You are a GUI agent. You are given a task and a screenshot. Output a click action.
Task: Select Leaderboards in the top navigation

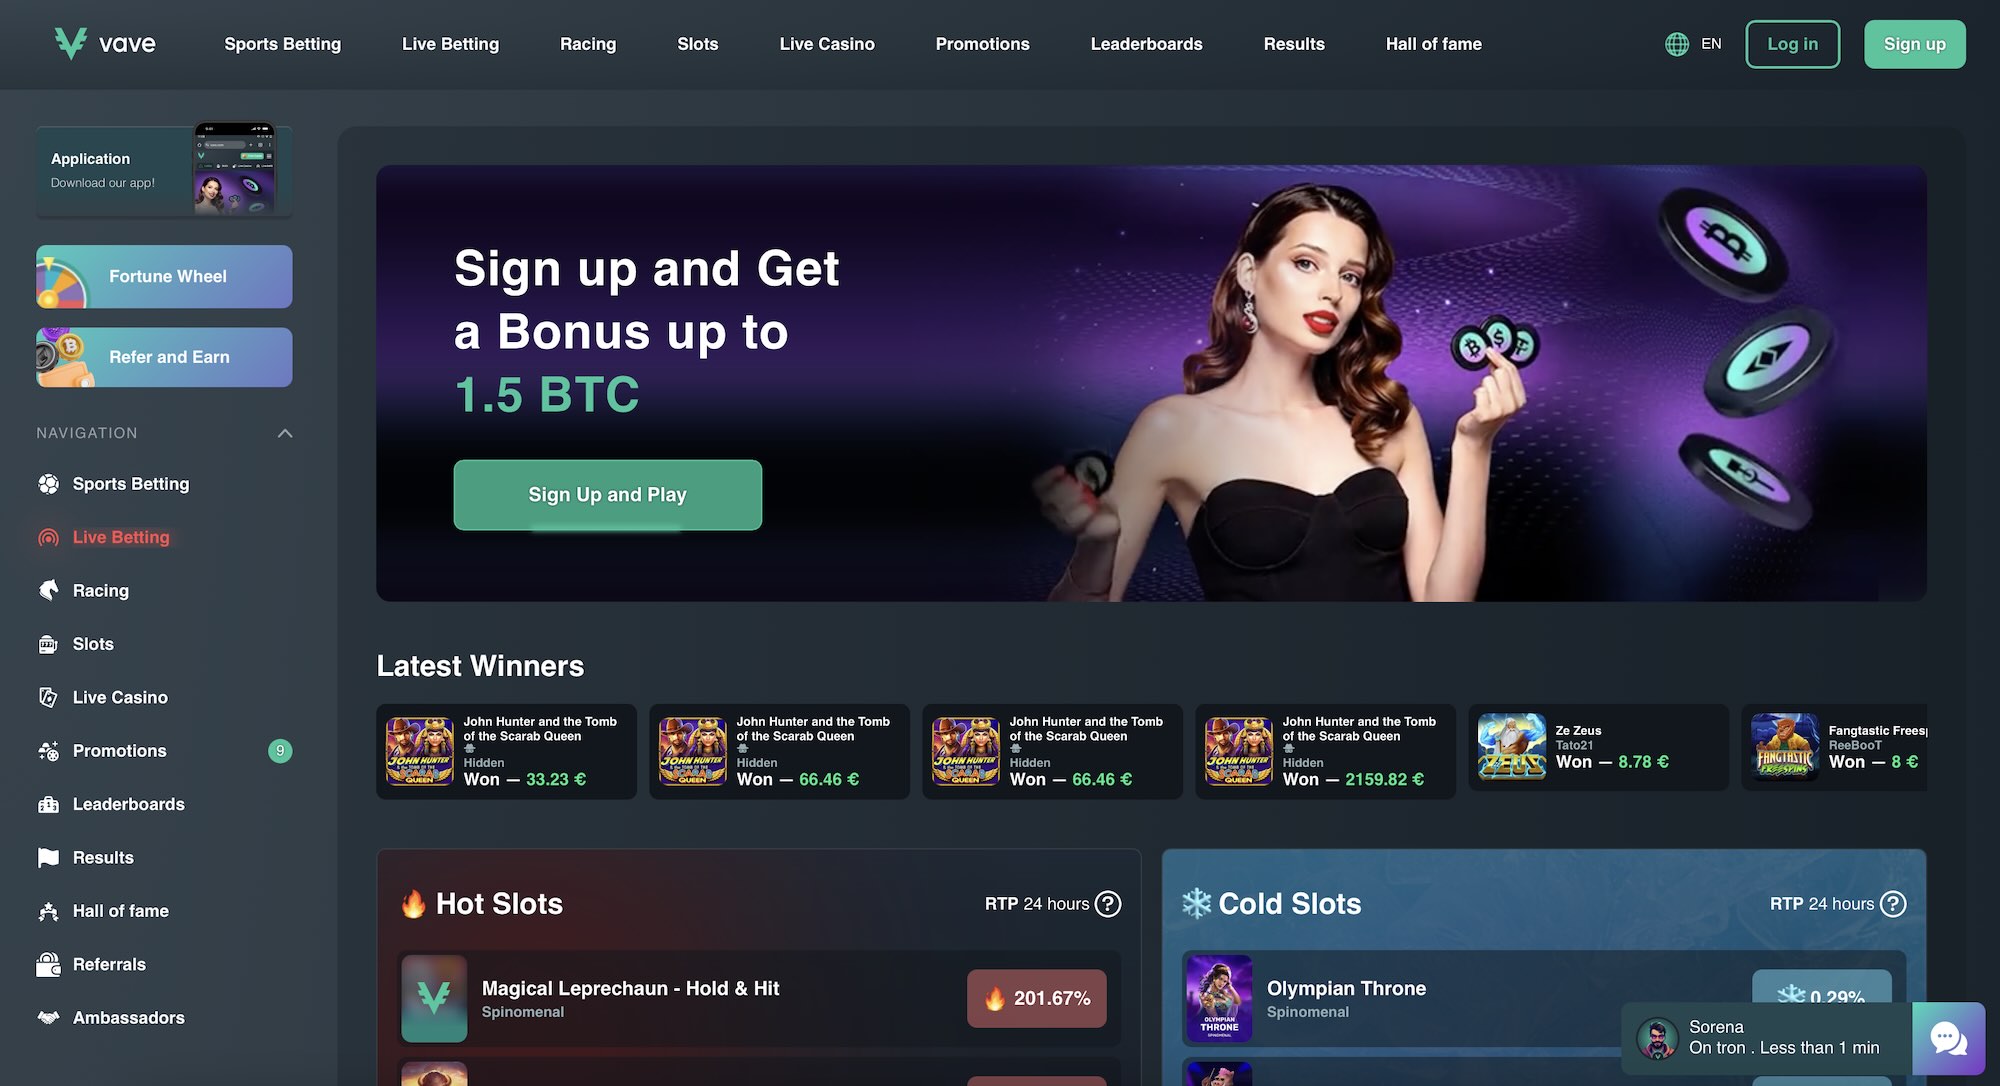[x=1146, y=44]
